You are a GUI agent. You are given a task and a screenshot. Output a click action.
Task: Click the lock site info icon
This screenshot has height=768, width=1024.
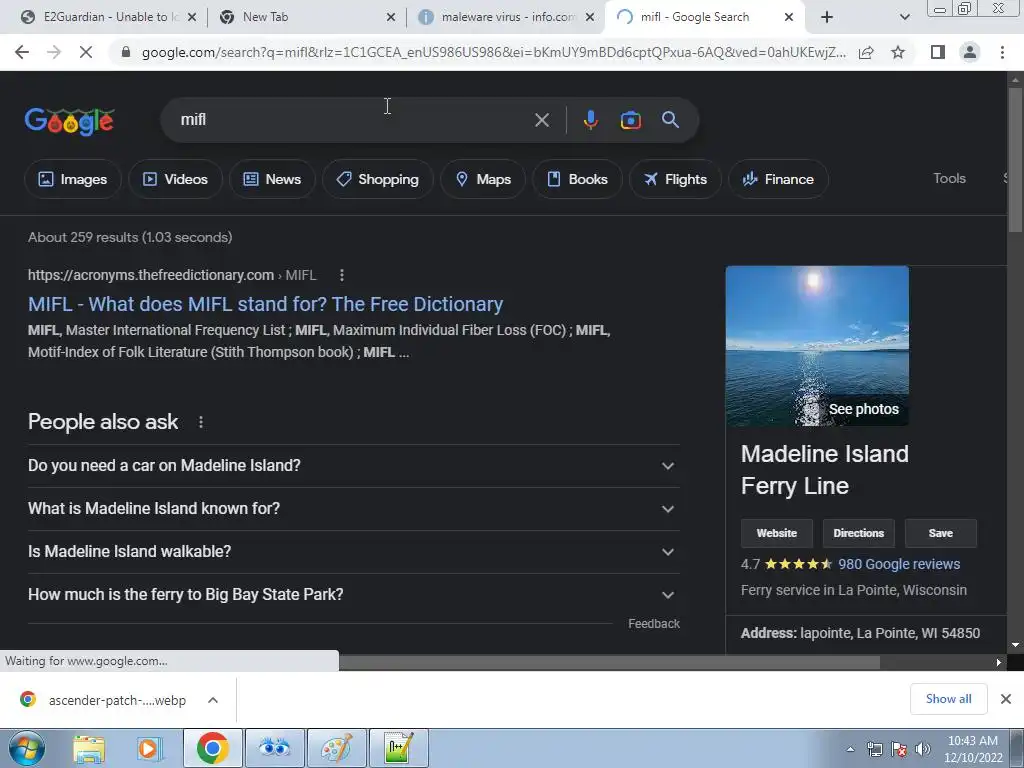click(x=126, y=52)
